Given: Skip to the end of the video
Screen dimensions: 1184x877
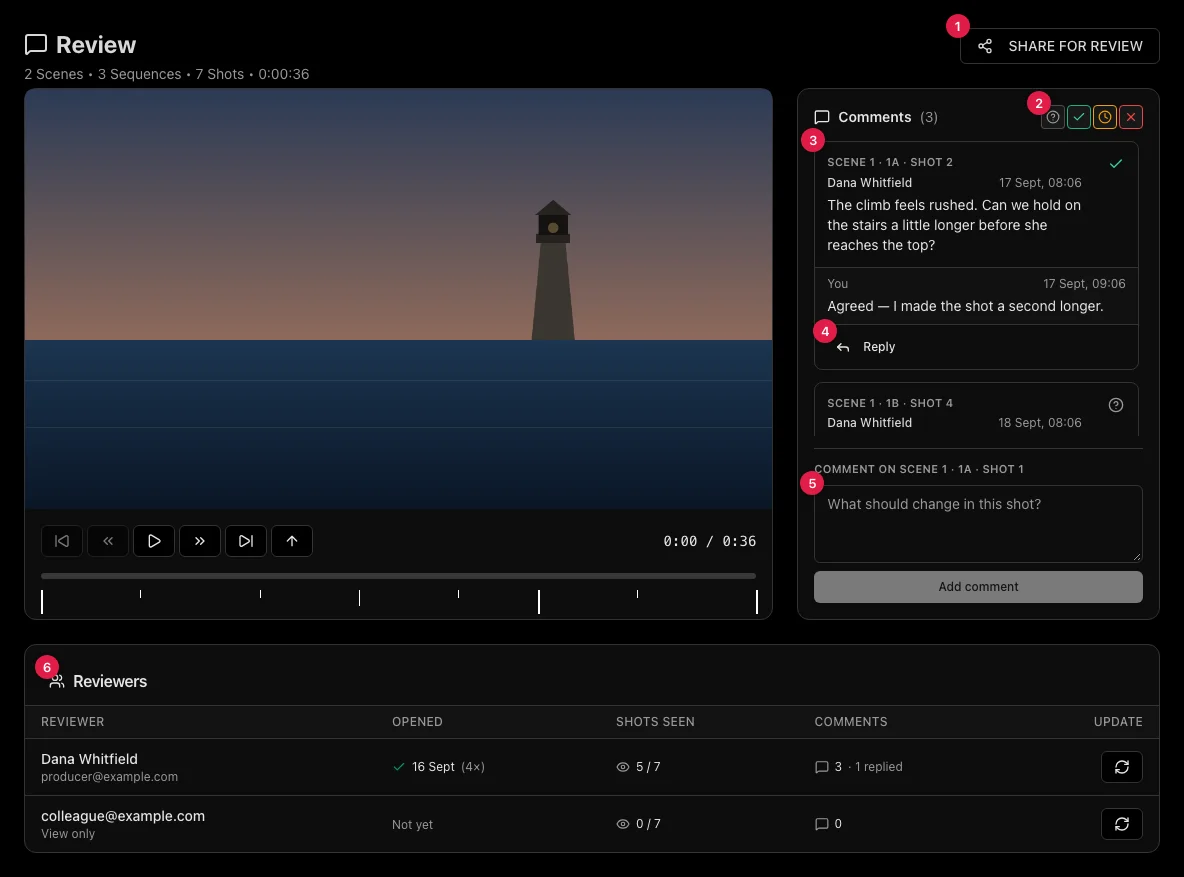Looking at the screenshot, I should [245, 541].
